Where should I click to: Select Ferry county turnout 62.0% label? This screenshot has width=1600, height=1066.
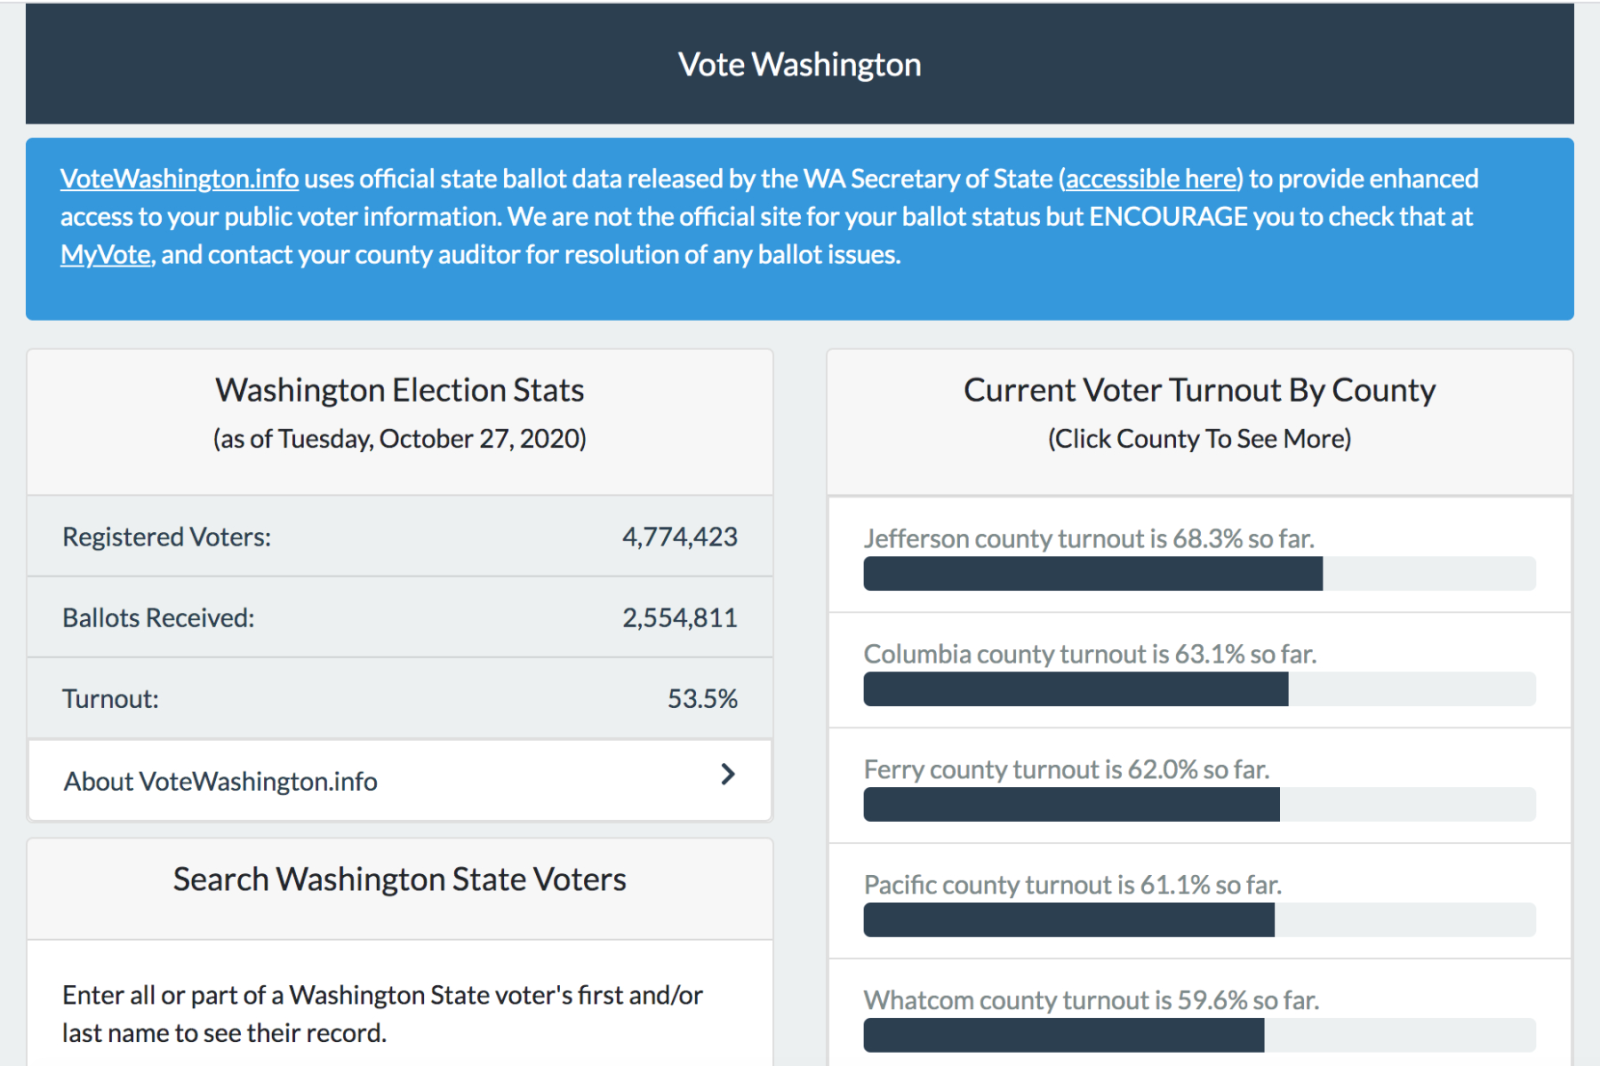point(1066,770)
